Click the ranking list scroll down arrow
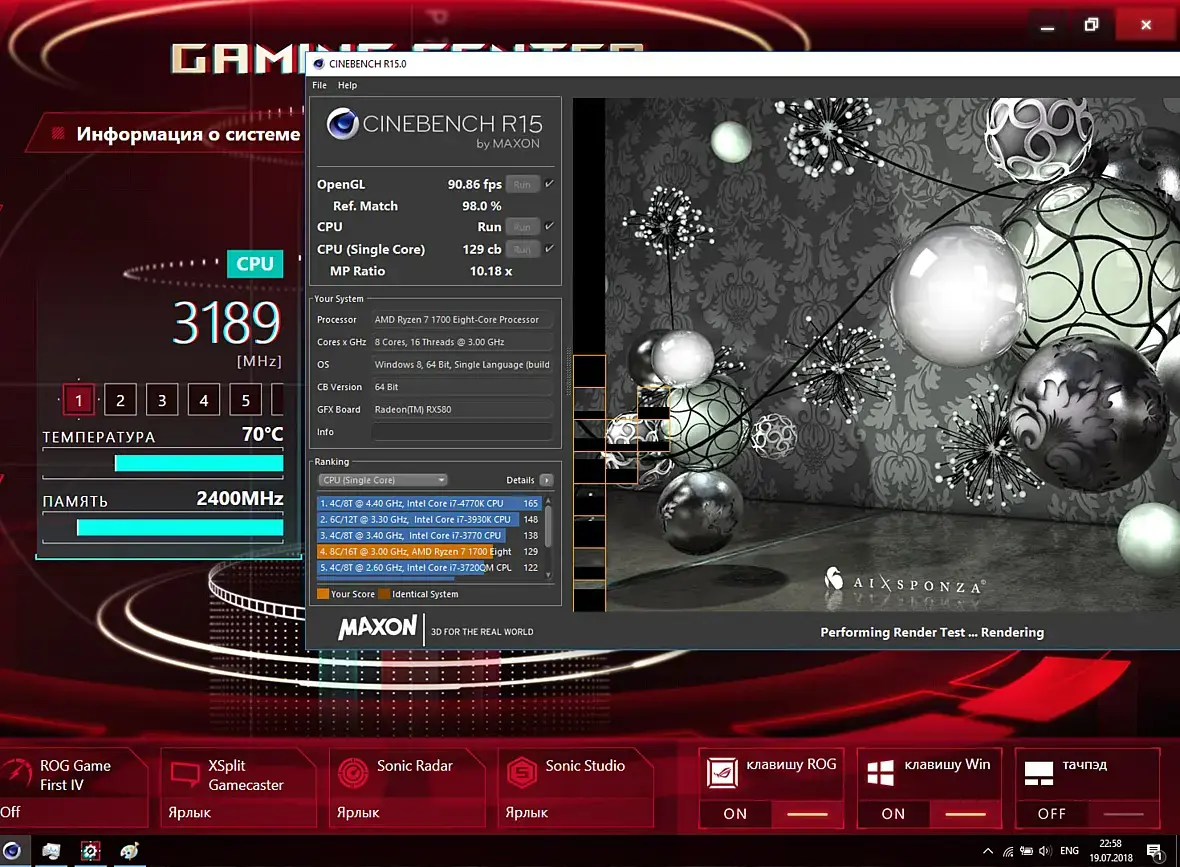Screen dimensions: 1180x867 [548, 576]
